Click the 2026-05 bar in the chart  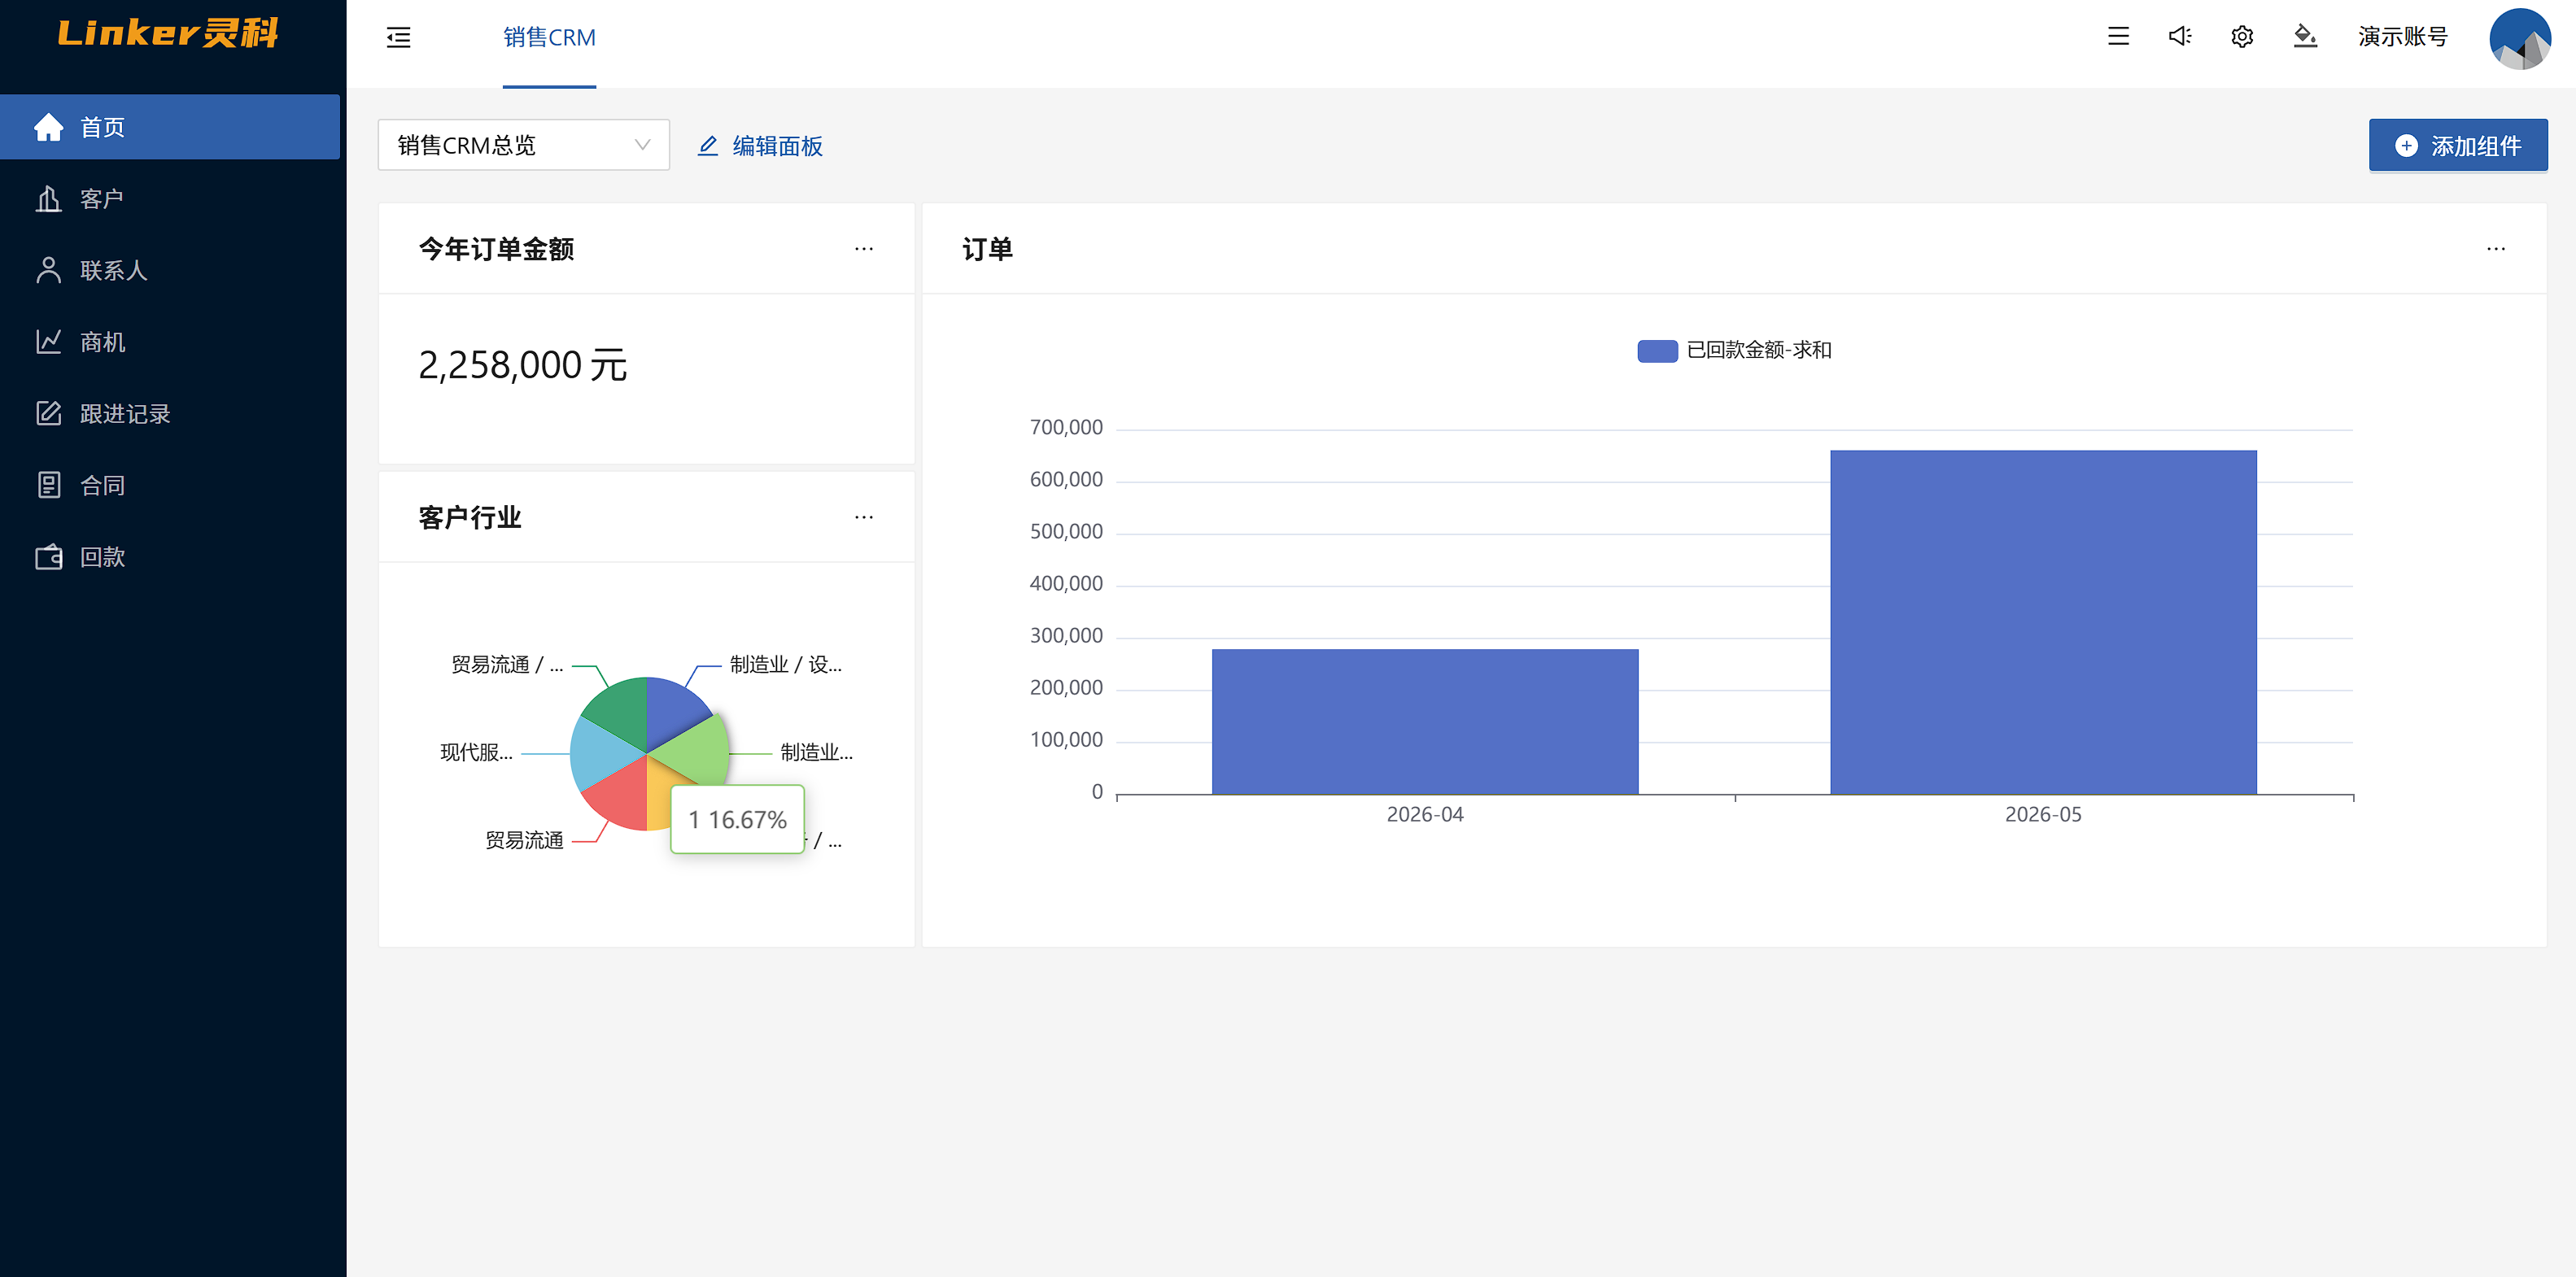click(x=2042, y=622)
